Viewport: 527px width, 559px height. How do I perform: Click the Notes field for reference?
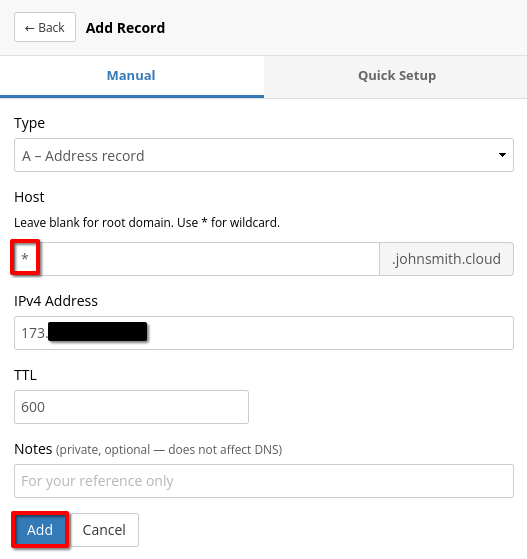pos(264,481)
